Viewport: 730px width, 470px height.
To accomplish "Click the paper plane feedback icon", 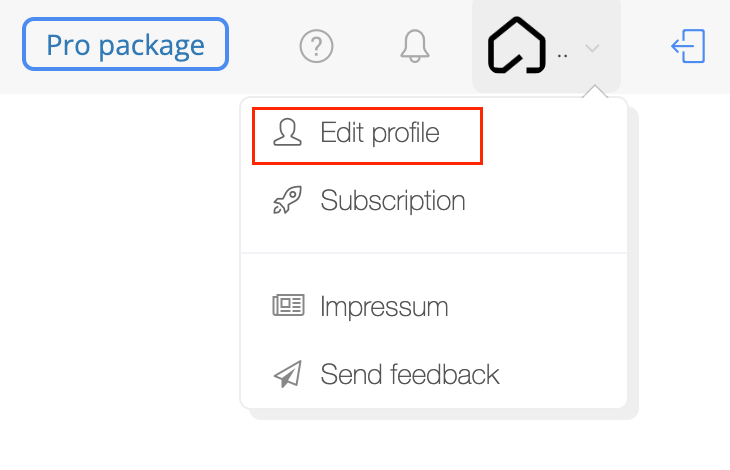I will tap(288, 374).
